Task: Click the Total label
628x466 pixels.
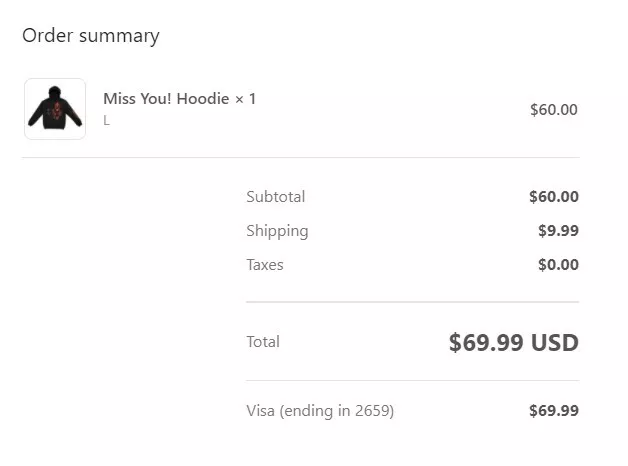Action: [263, 342]
